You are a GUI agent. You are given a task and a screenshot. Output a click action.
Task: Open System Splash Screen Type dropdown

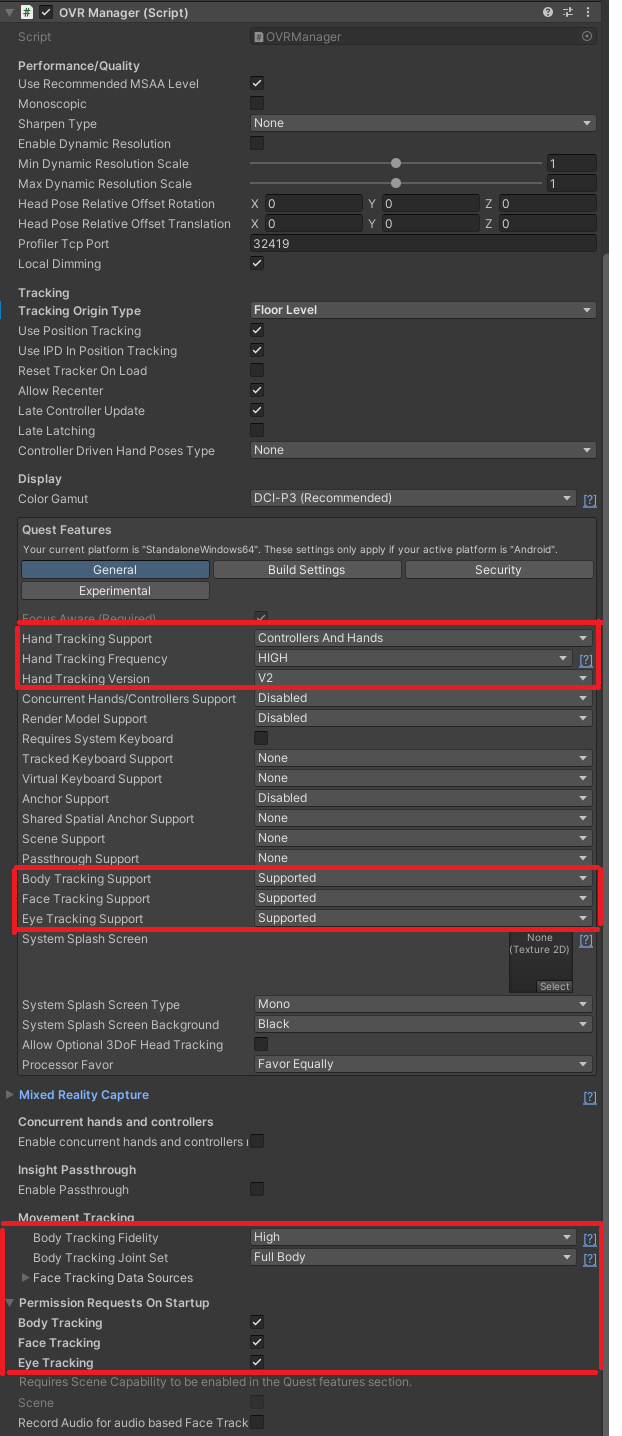[423, 1004]
